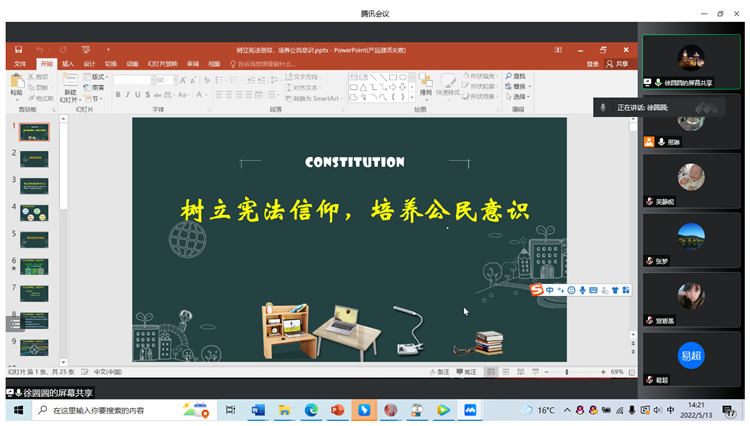Click the Windows Start button
The image size is (750, 426).
19,410
